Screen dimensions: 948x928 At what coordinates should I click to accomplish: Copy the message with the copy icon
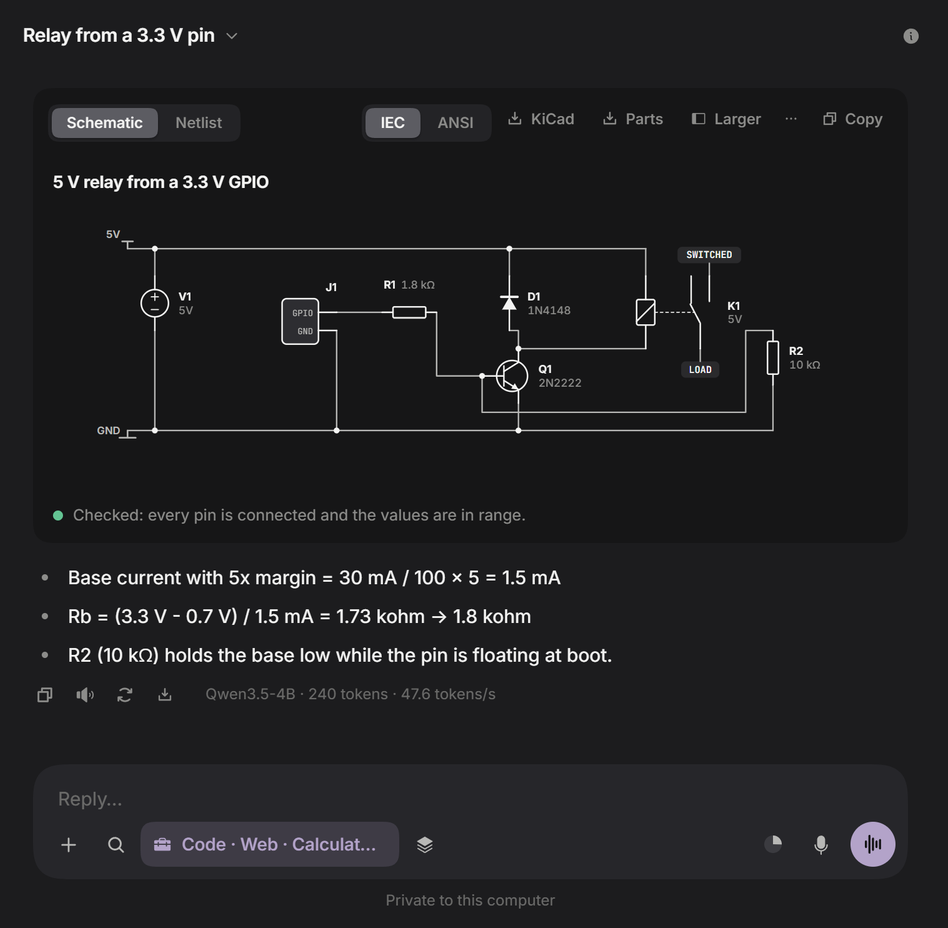pyautogui.click(x=45, y=695)
